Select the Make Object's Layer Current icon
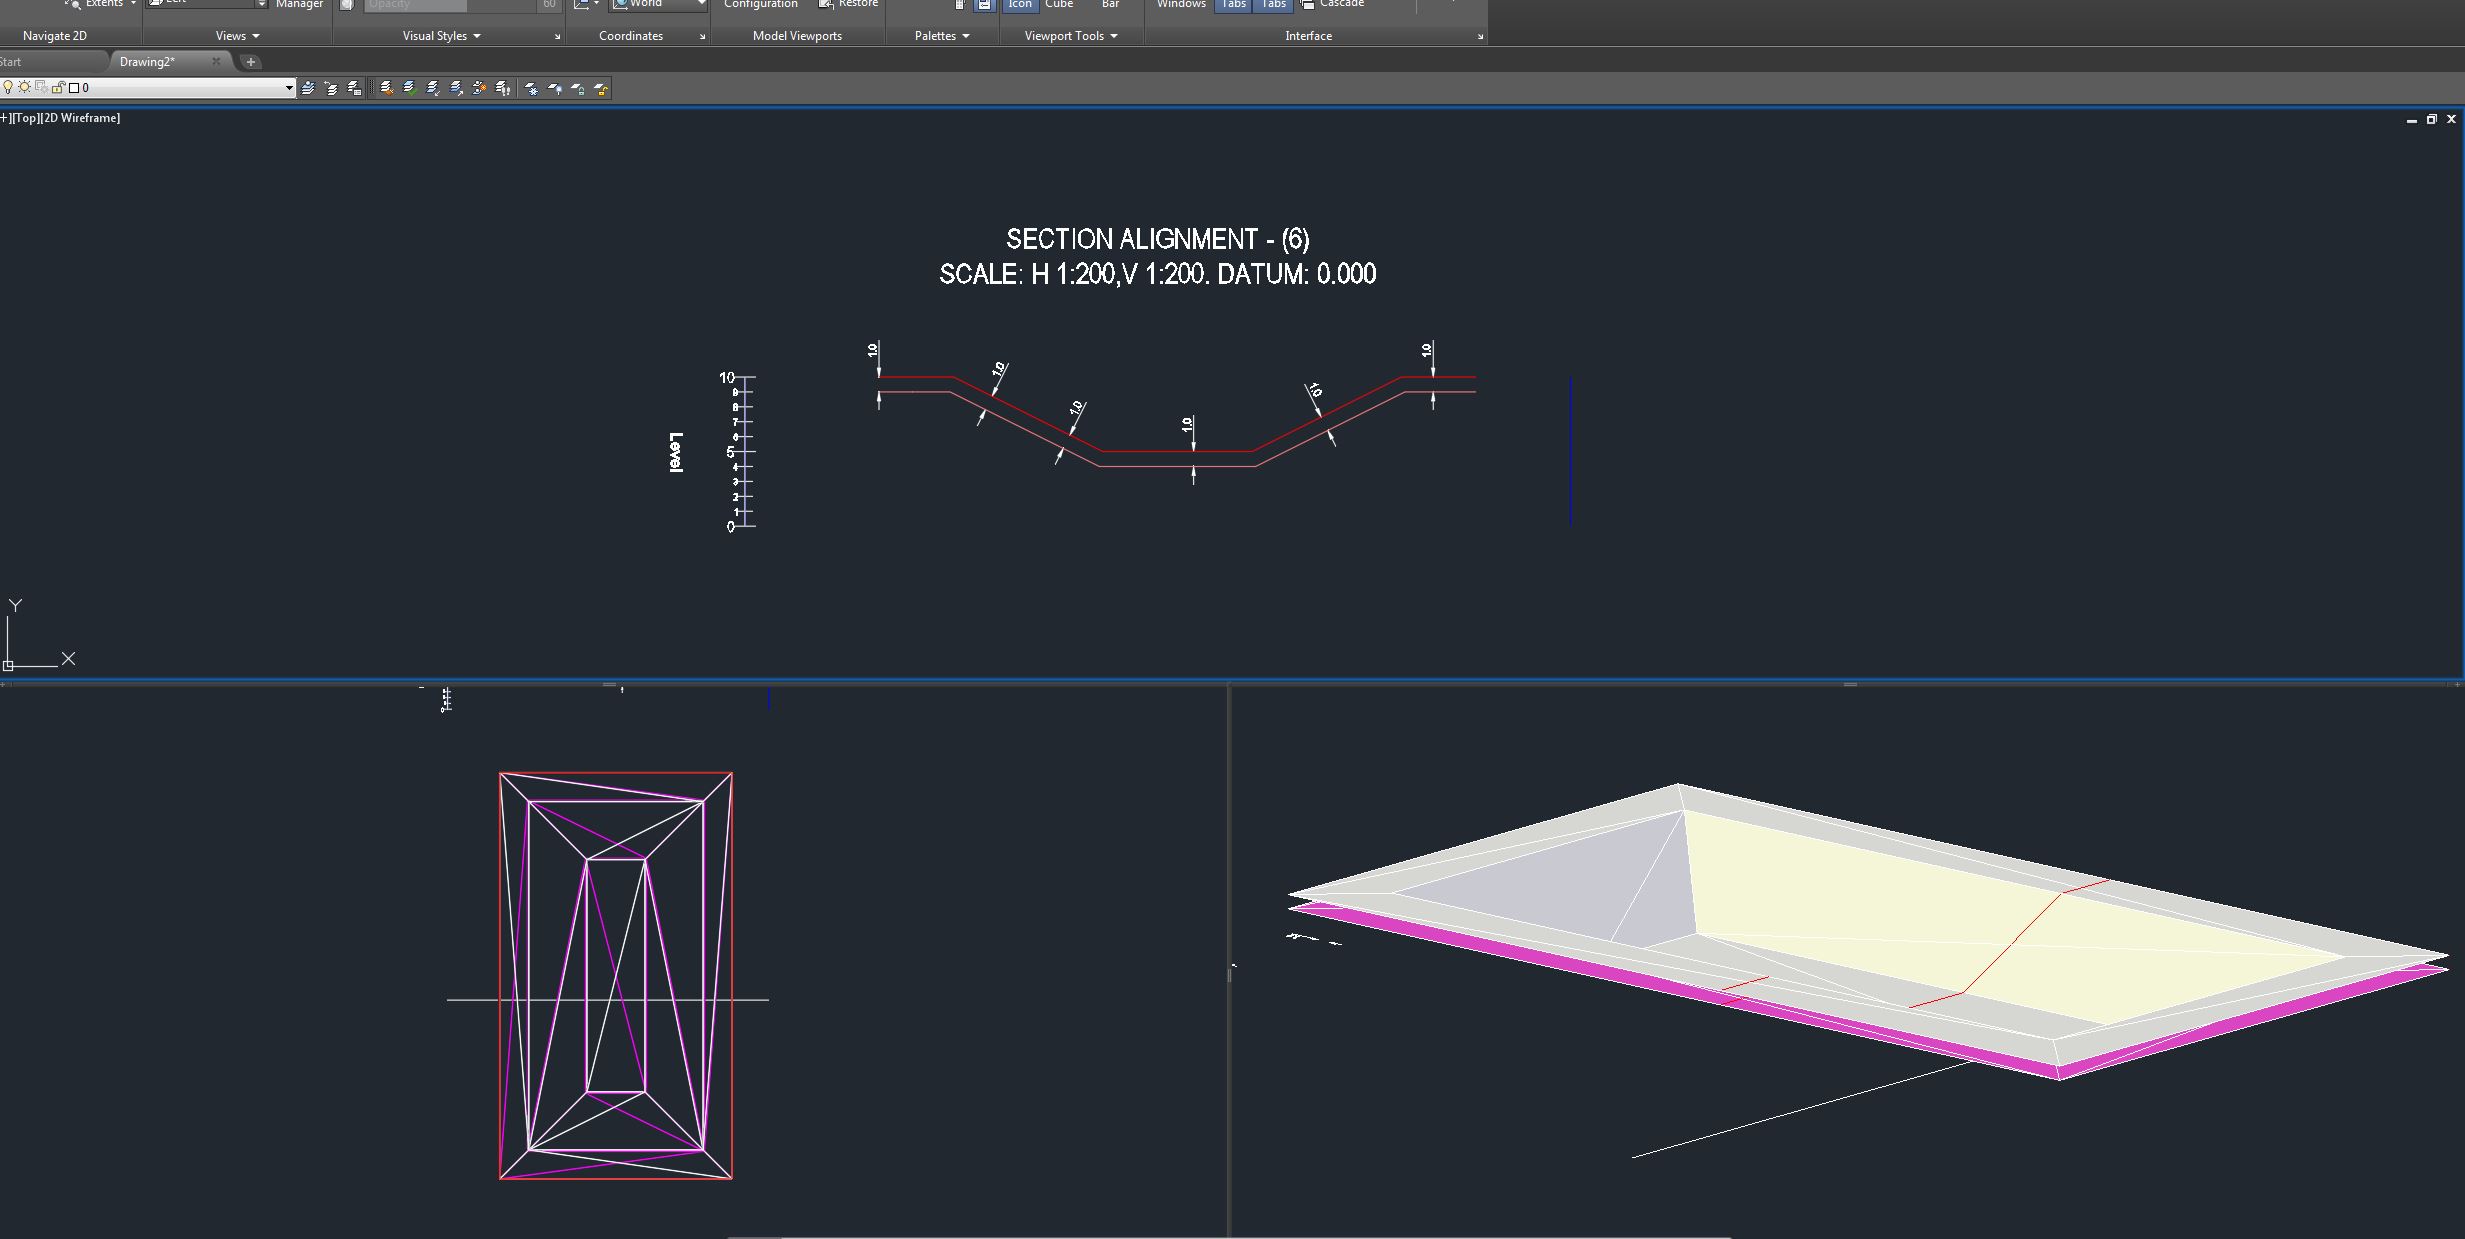 point(306,87)
